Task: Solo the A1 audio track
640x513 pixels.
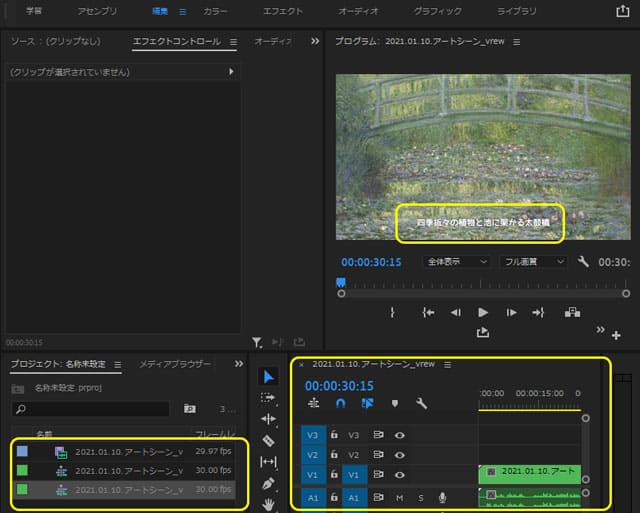Action: tap(421, 497)
